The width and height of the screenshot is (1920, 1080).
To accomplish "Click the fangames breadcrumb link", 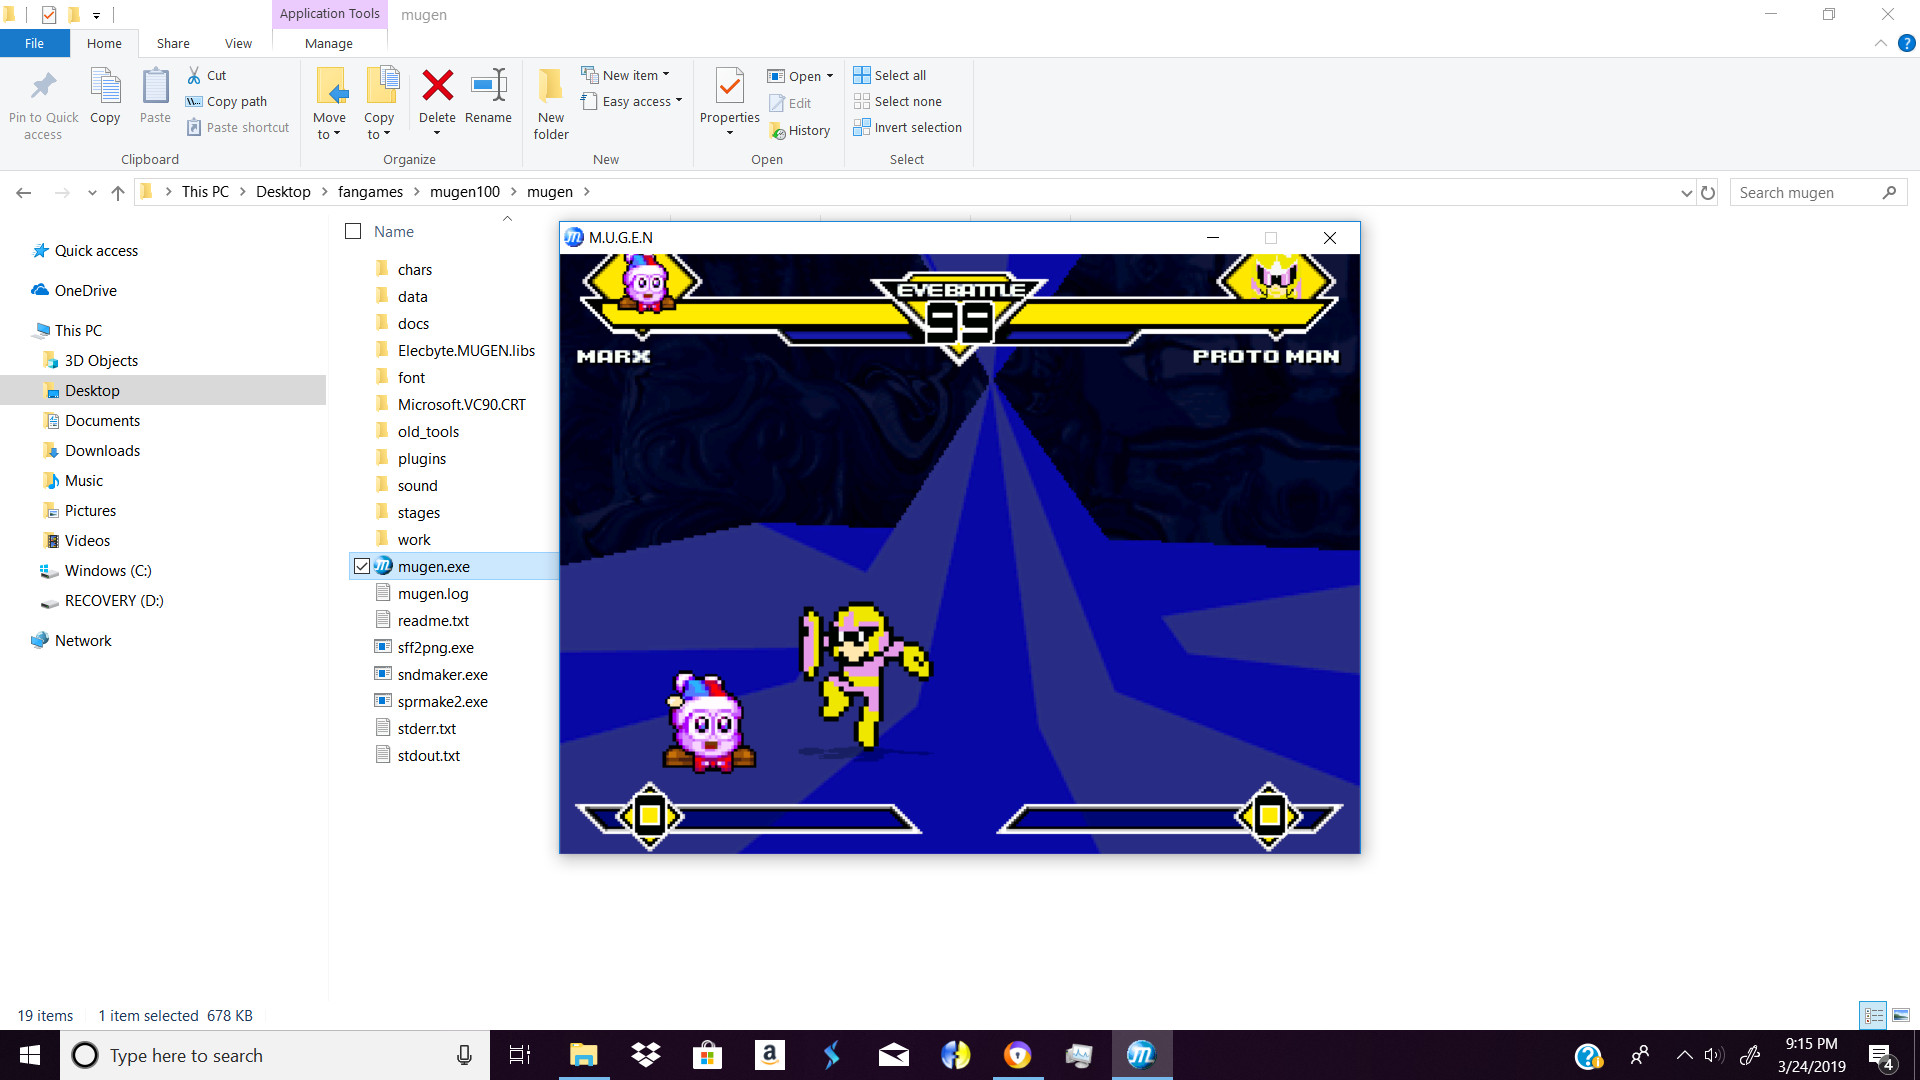I will click(370, 192).
